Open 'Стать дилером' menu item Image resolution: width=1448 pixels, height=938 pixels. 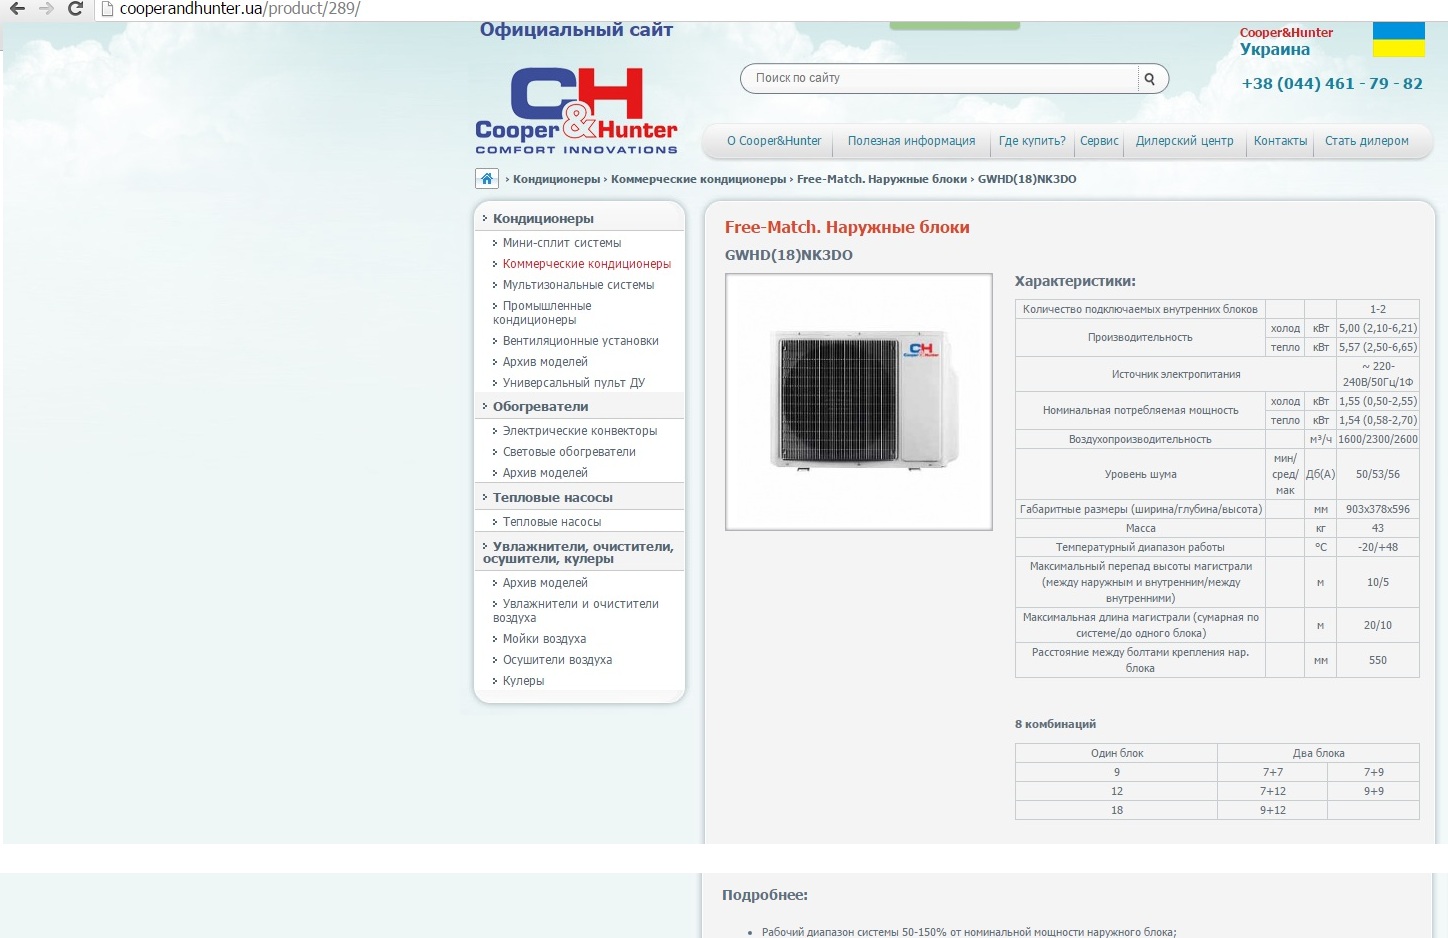pos(1366,141)
